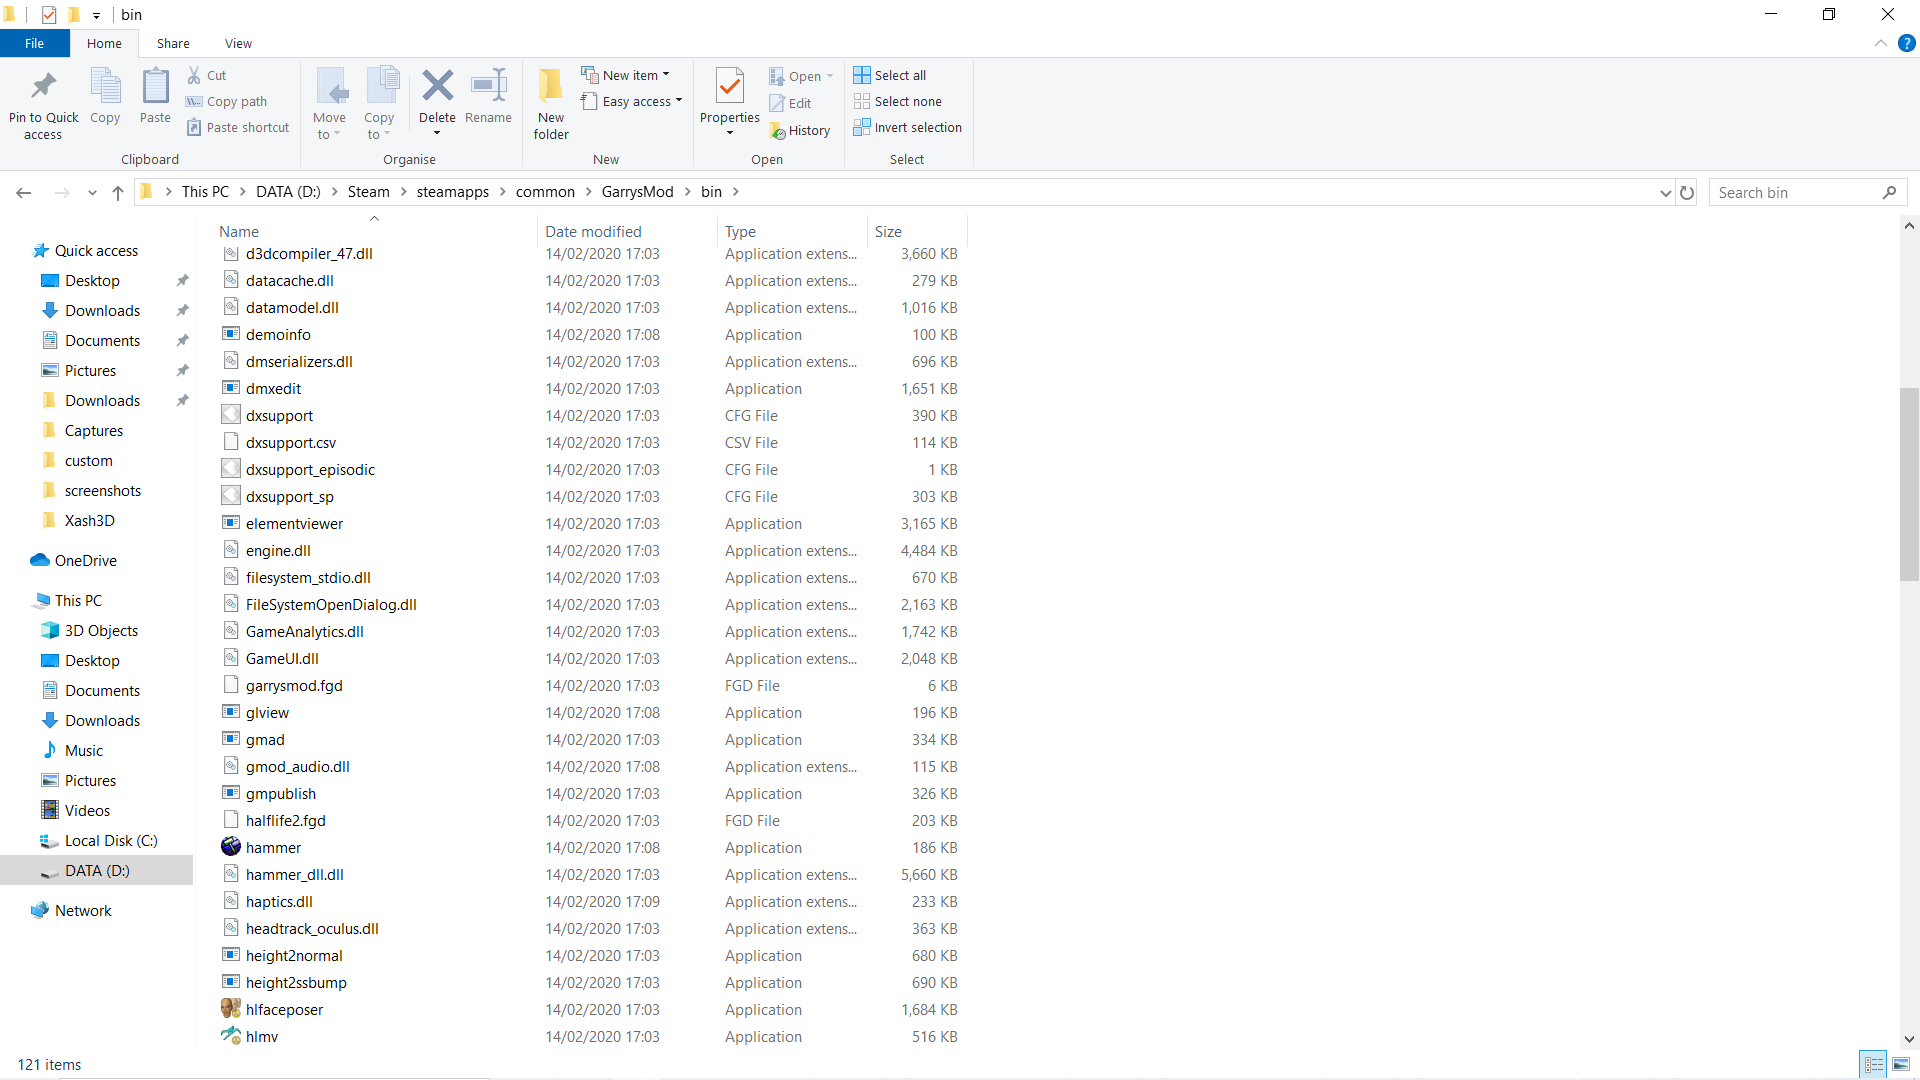1920x1080 pixels.
Task: Select the hlfaceposer application icon
Action: (231, 1009)
